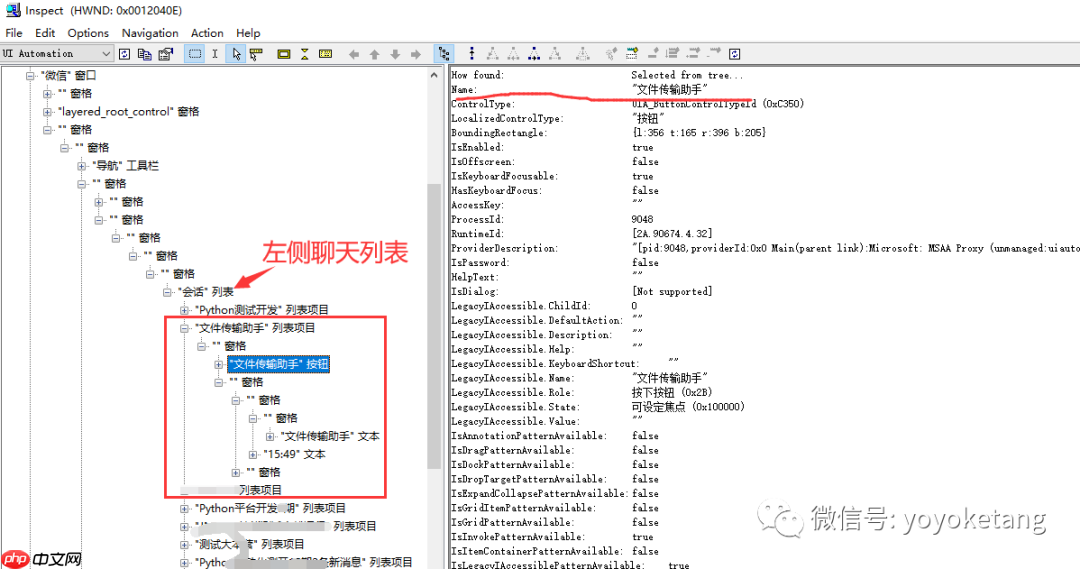
Task: Open the UI Automation mode dropdown
Action: (56, 53)
